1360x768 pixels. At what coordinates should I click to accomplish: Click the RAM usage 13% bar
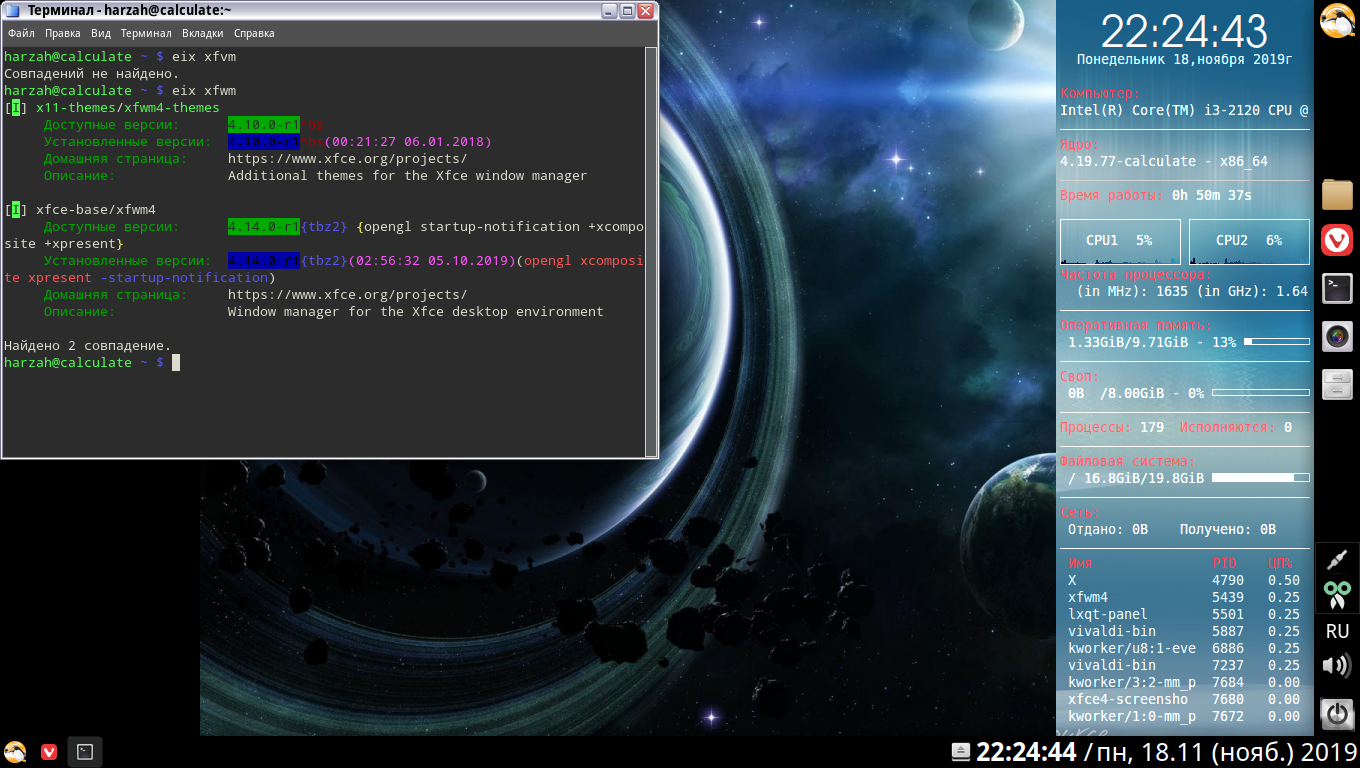coord(1276,342)
